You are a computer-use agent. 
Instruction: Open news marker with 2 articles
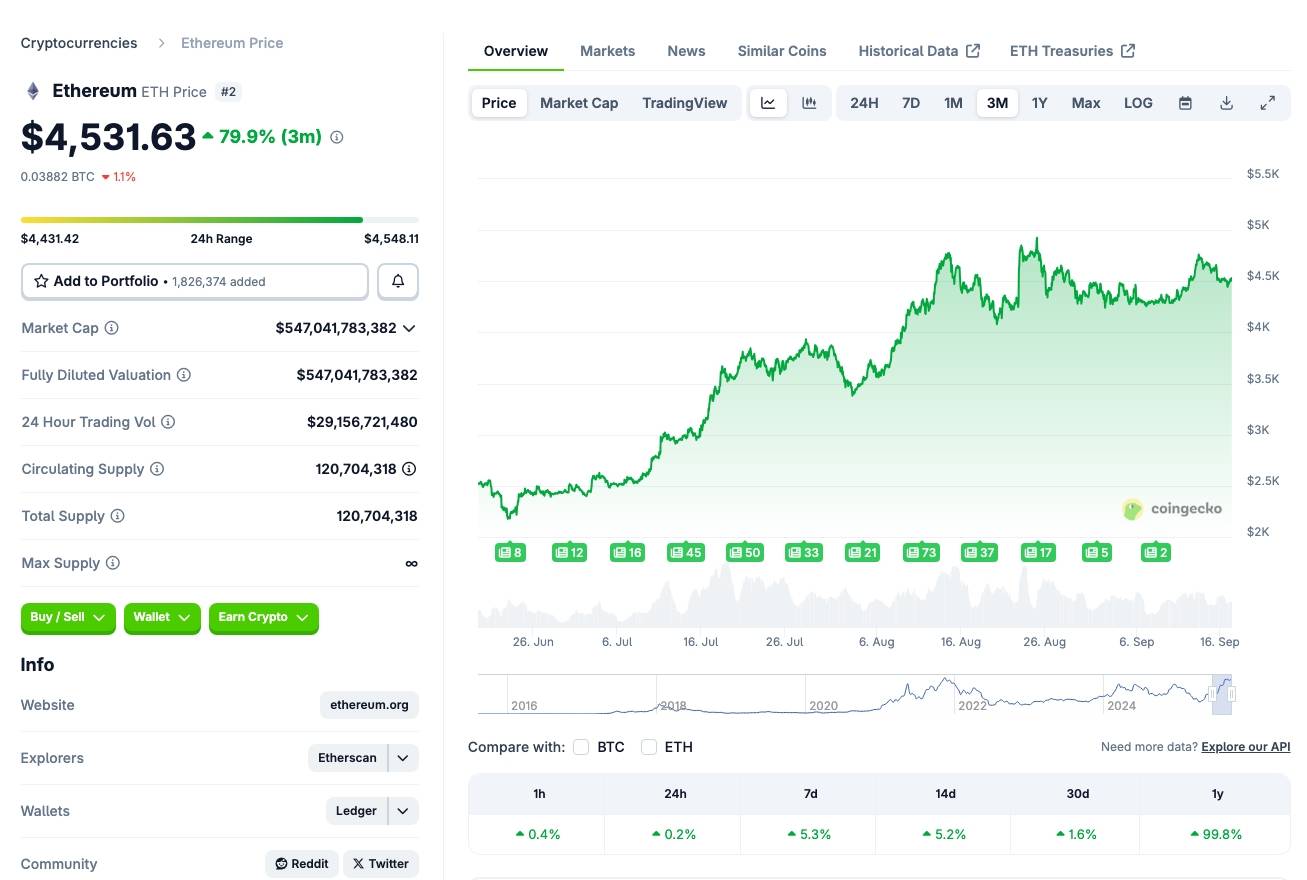pyautogui.click(x=1156, y=552)
